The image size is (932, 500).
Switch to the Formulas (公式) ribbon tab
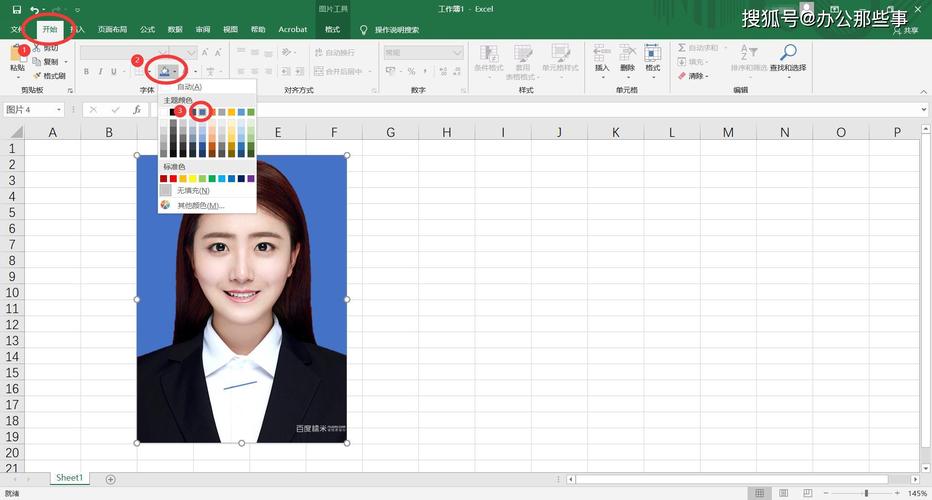click(147, 30)
